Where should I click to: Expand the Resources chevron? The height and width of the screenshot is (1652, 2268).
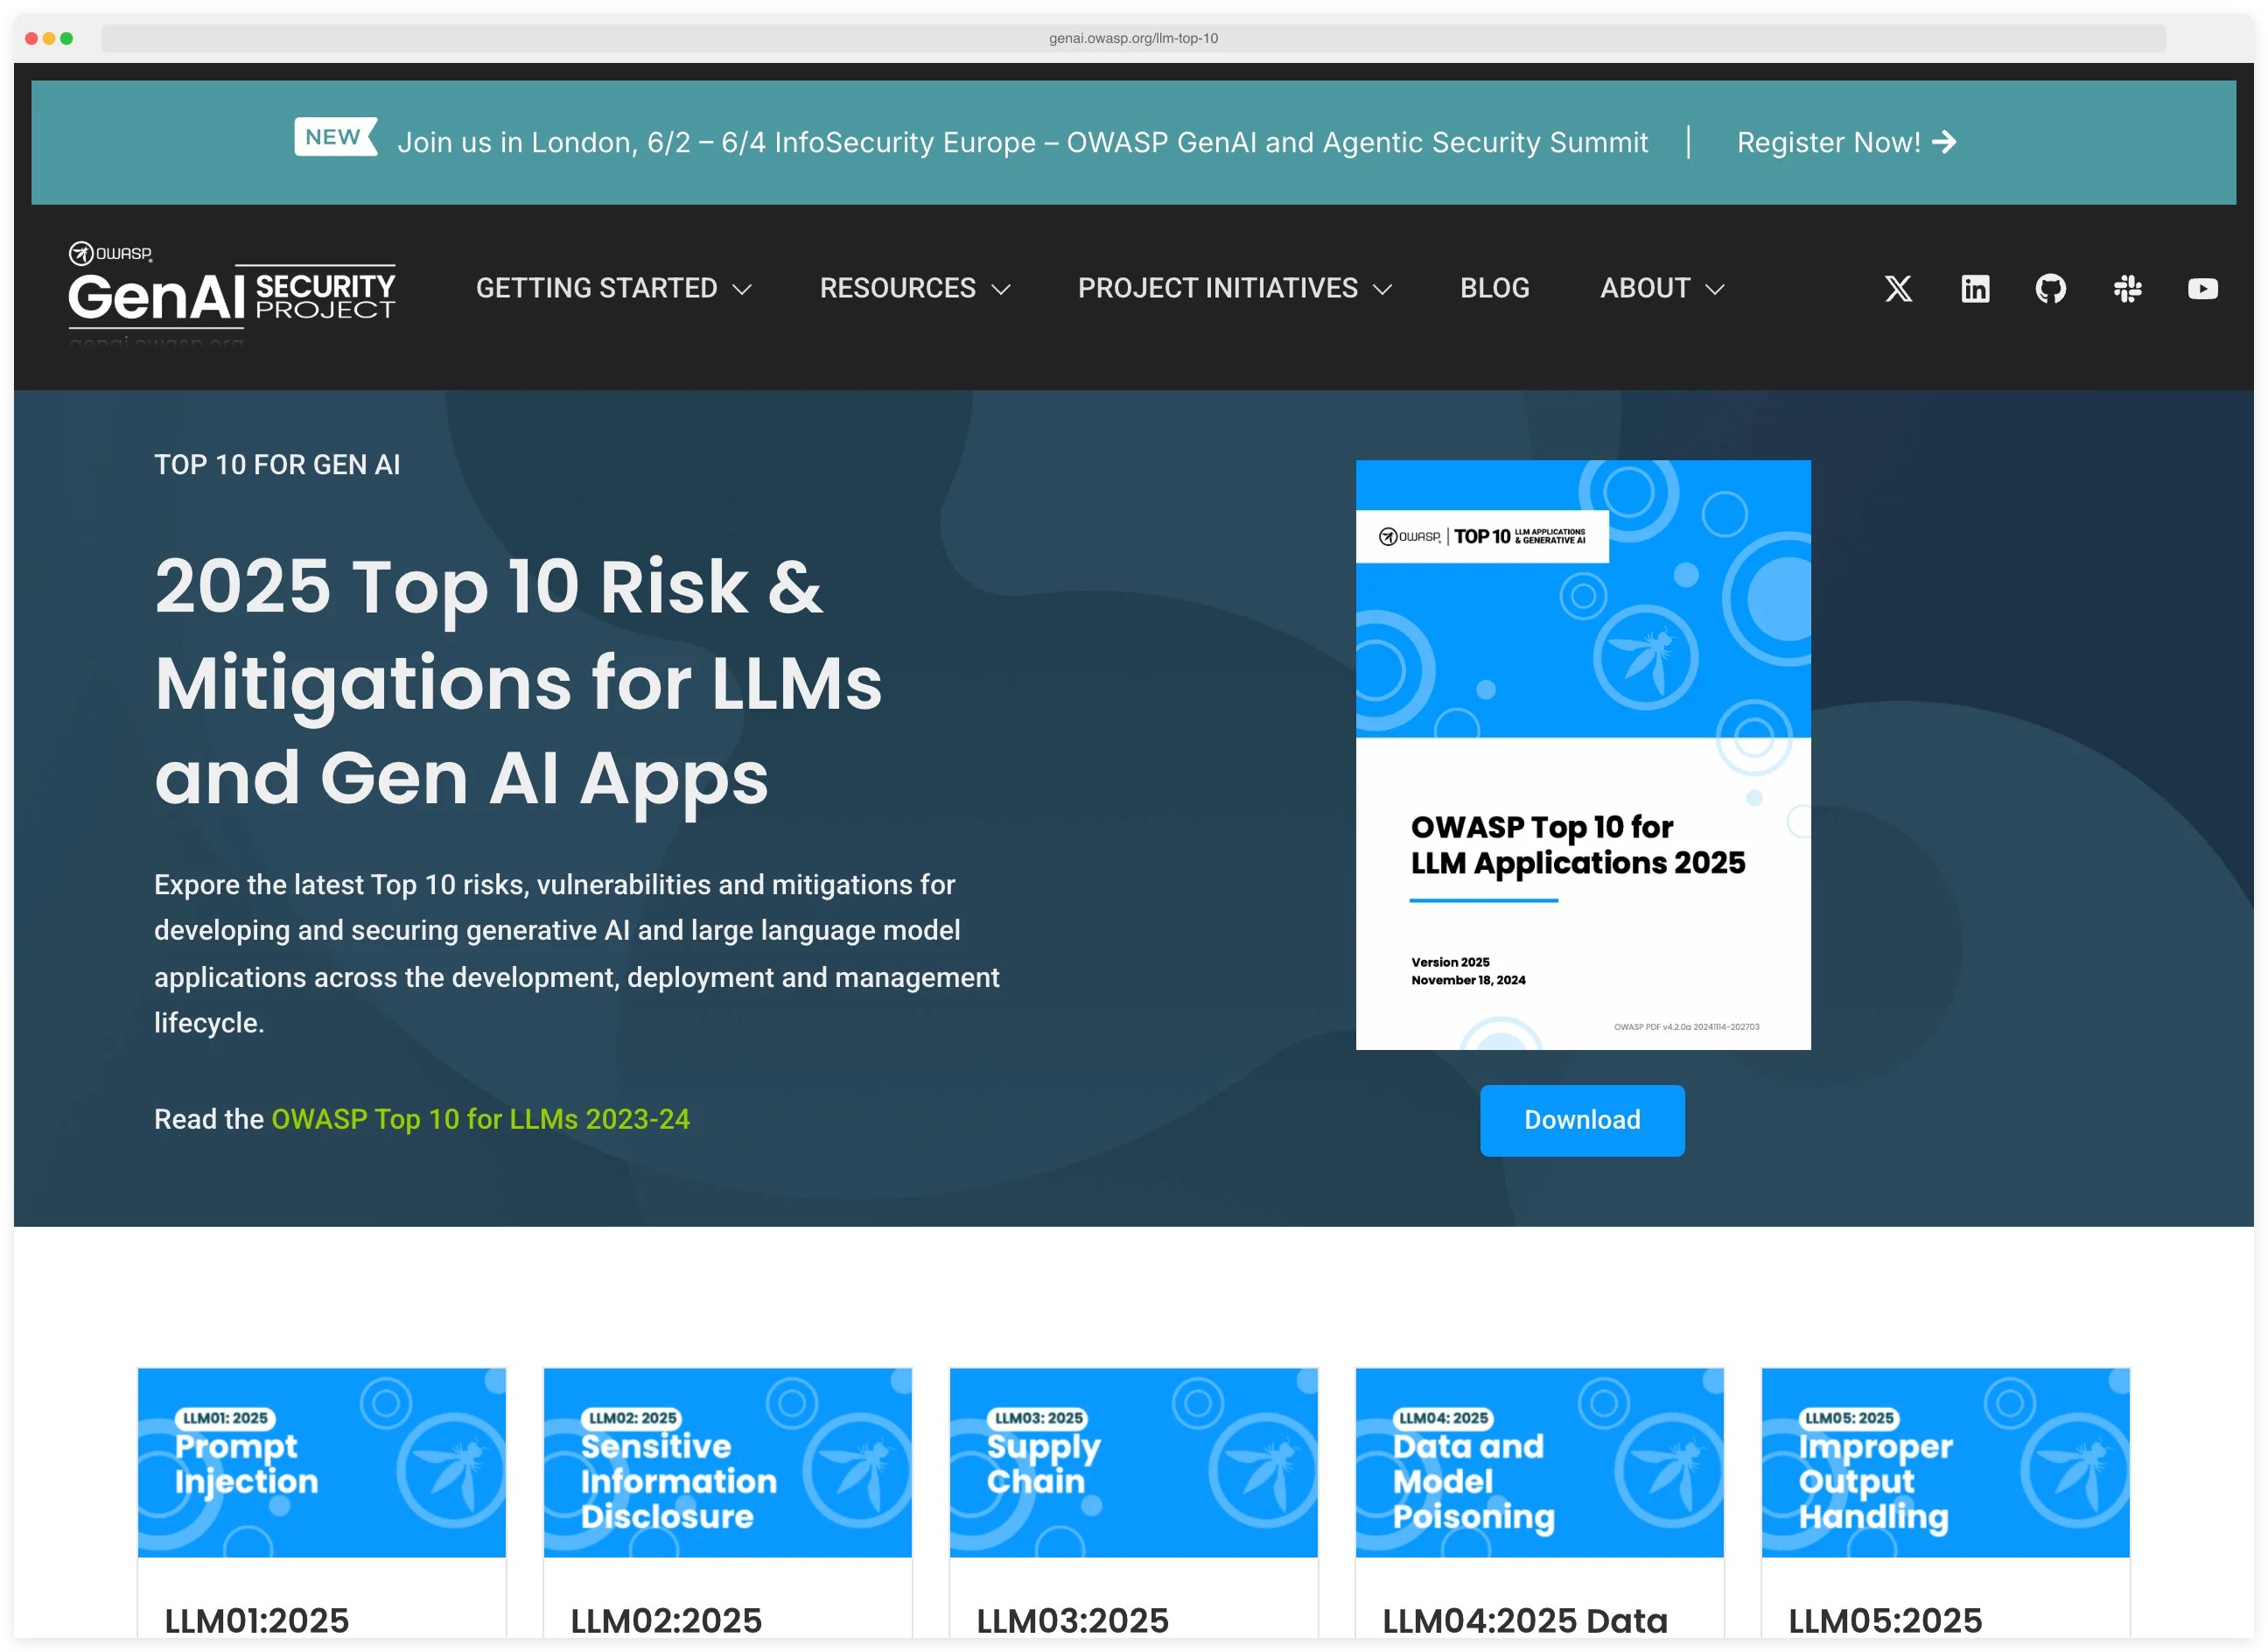tap(1001, 290)
